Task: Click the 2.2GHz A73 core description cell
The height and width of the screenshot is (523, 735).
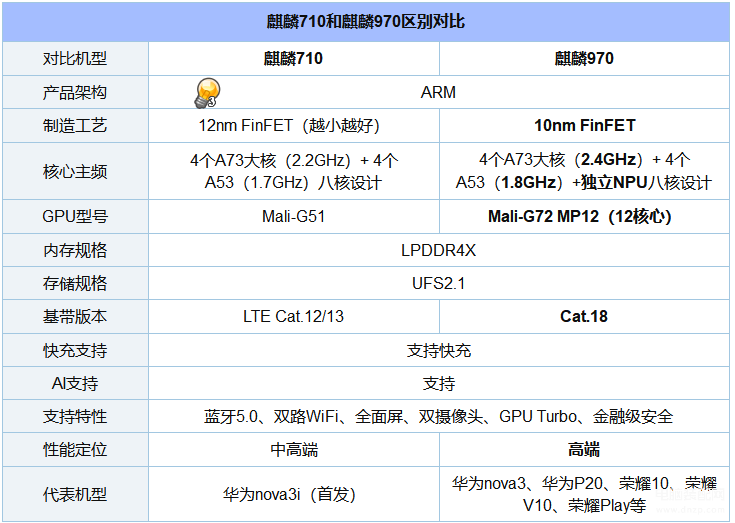Action: click(294, 172)
